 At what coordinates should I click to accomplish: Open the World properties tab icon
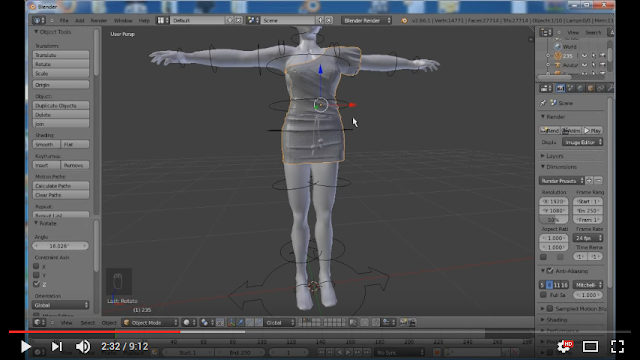580,88
